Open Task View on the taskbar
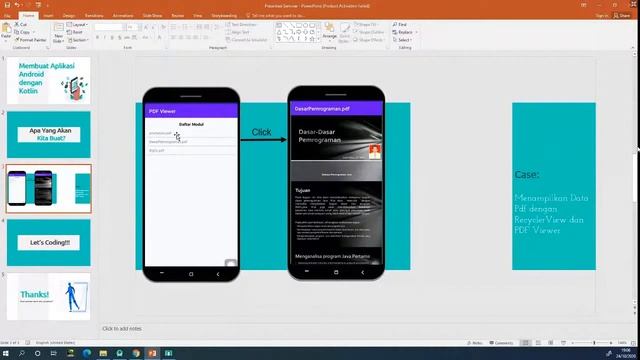Image resolution: width=640 pixels, height=360 pixels. 53,353
